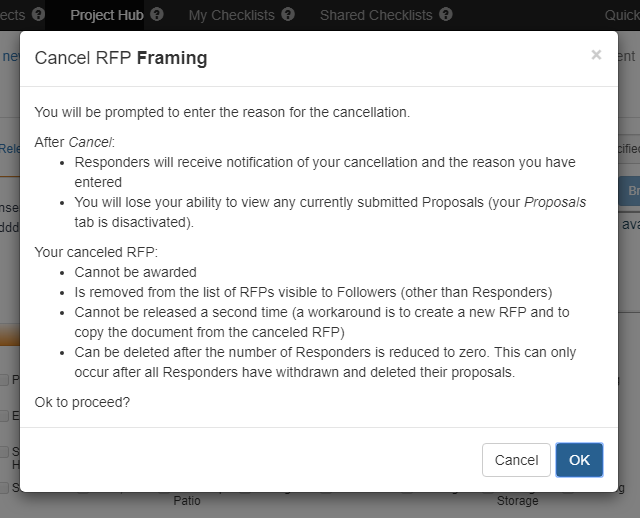Tick the checkbox labeled P behind the dialog
Image resolution: width=640 pixels, height=518 pixels.
tap(4, 380)
